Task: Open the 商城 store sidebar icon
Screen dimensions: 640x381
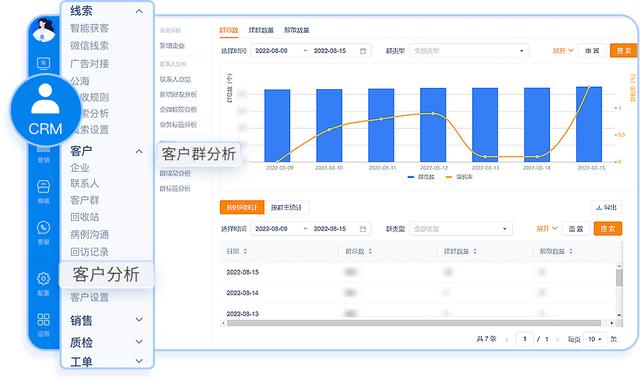Action: [44, 191]
